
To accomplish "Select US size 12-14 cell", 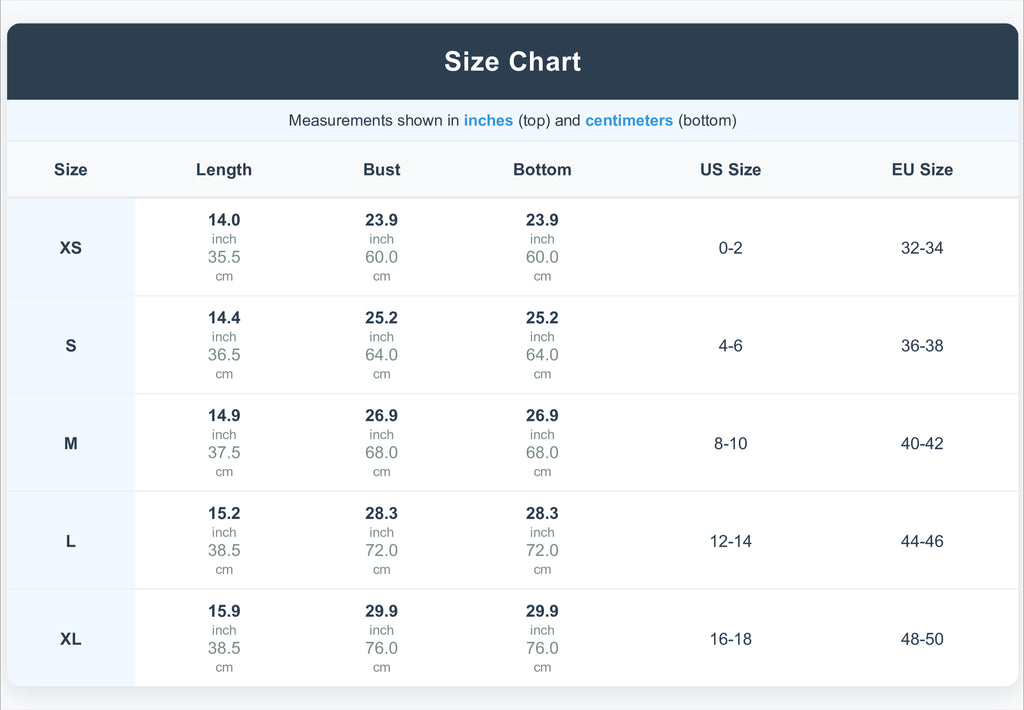I will tap(730, 541).
